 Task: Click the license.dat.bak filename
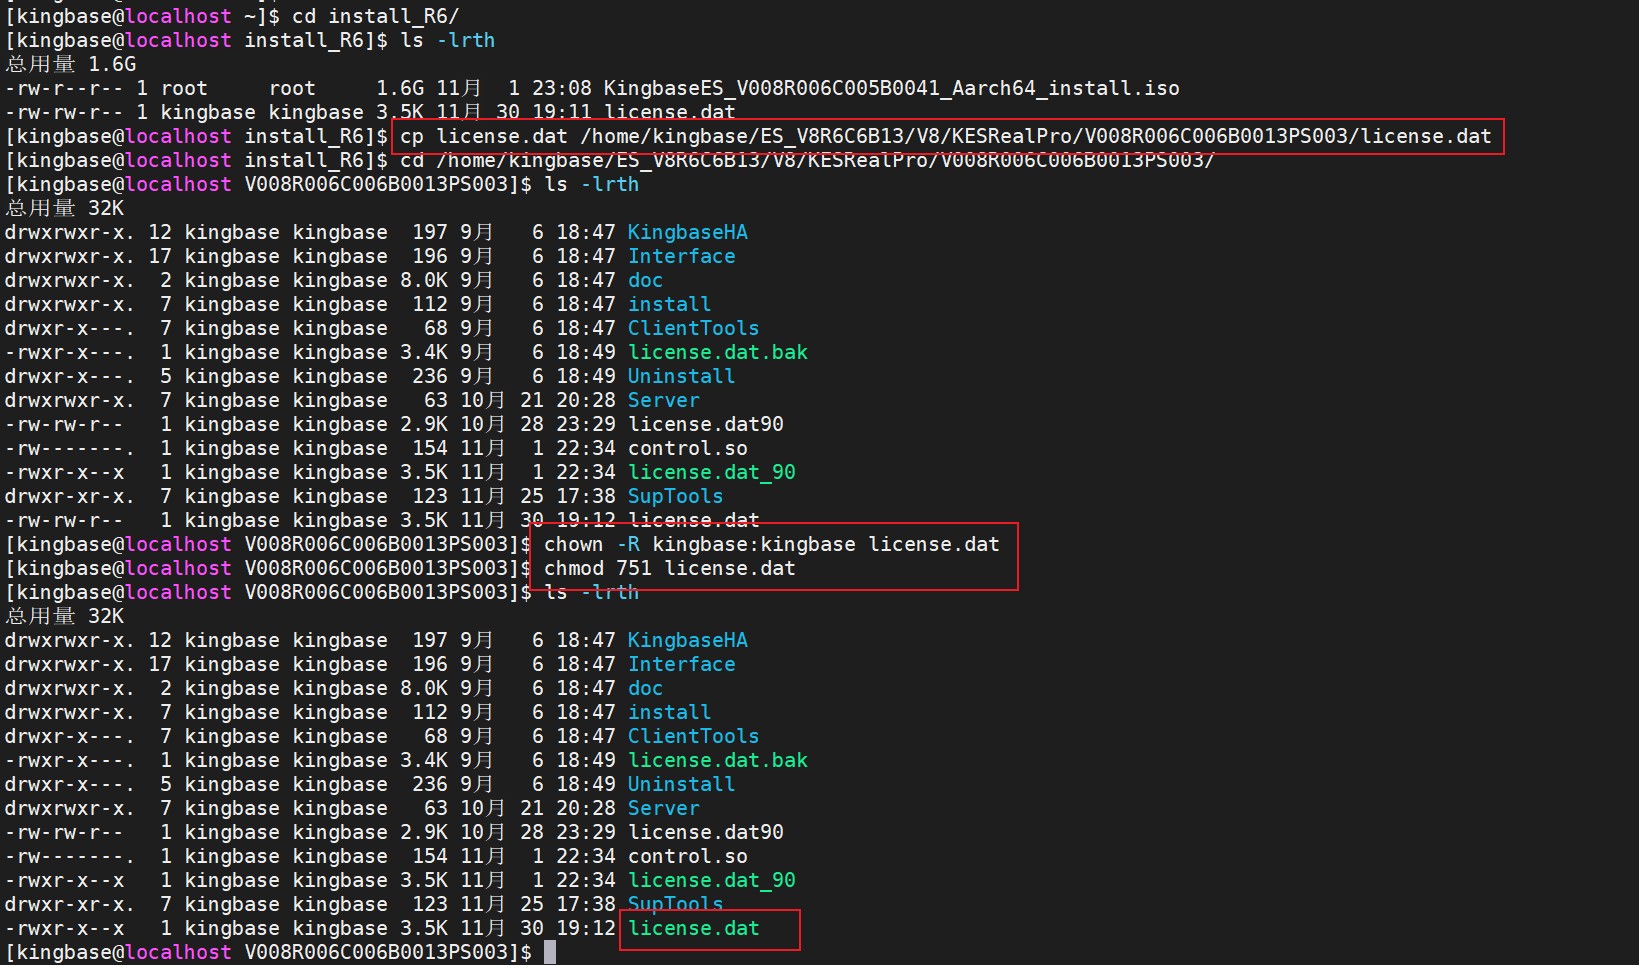click(718, 352)
